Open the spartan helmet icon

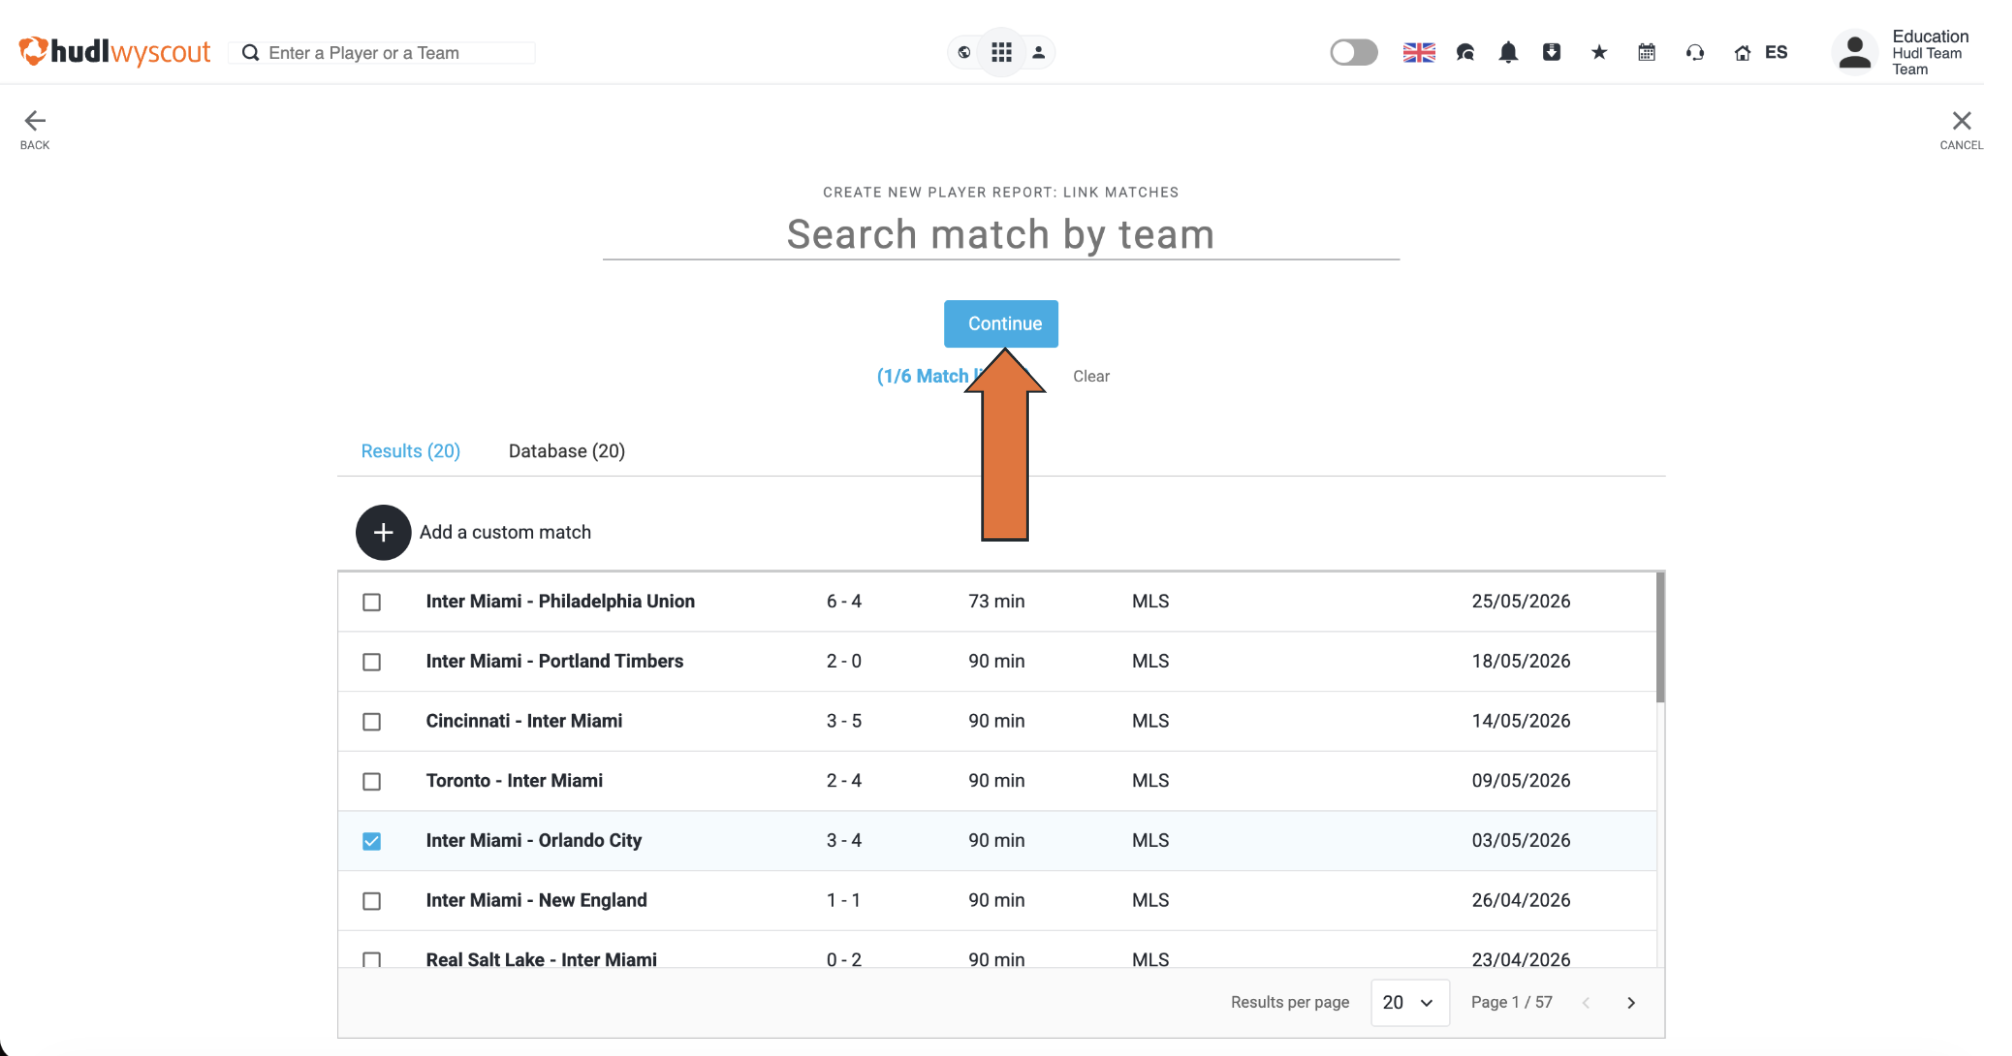(x=1465, y=53)
